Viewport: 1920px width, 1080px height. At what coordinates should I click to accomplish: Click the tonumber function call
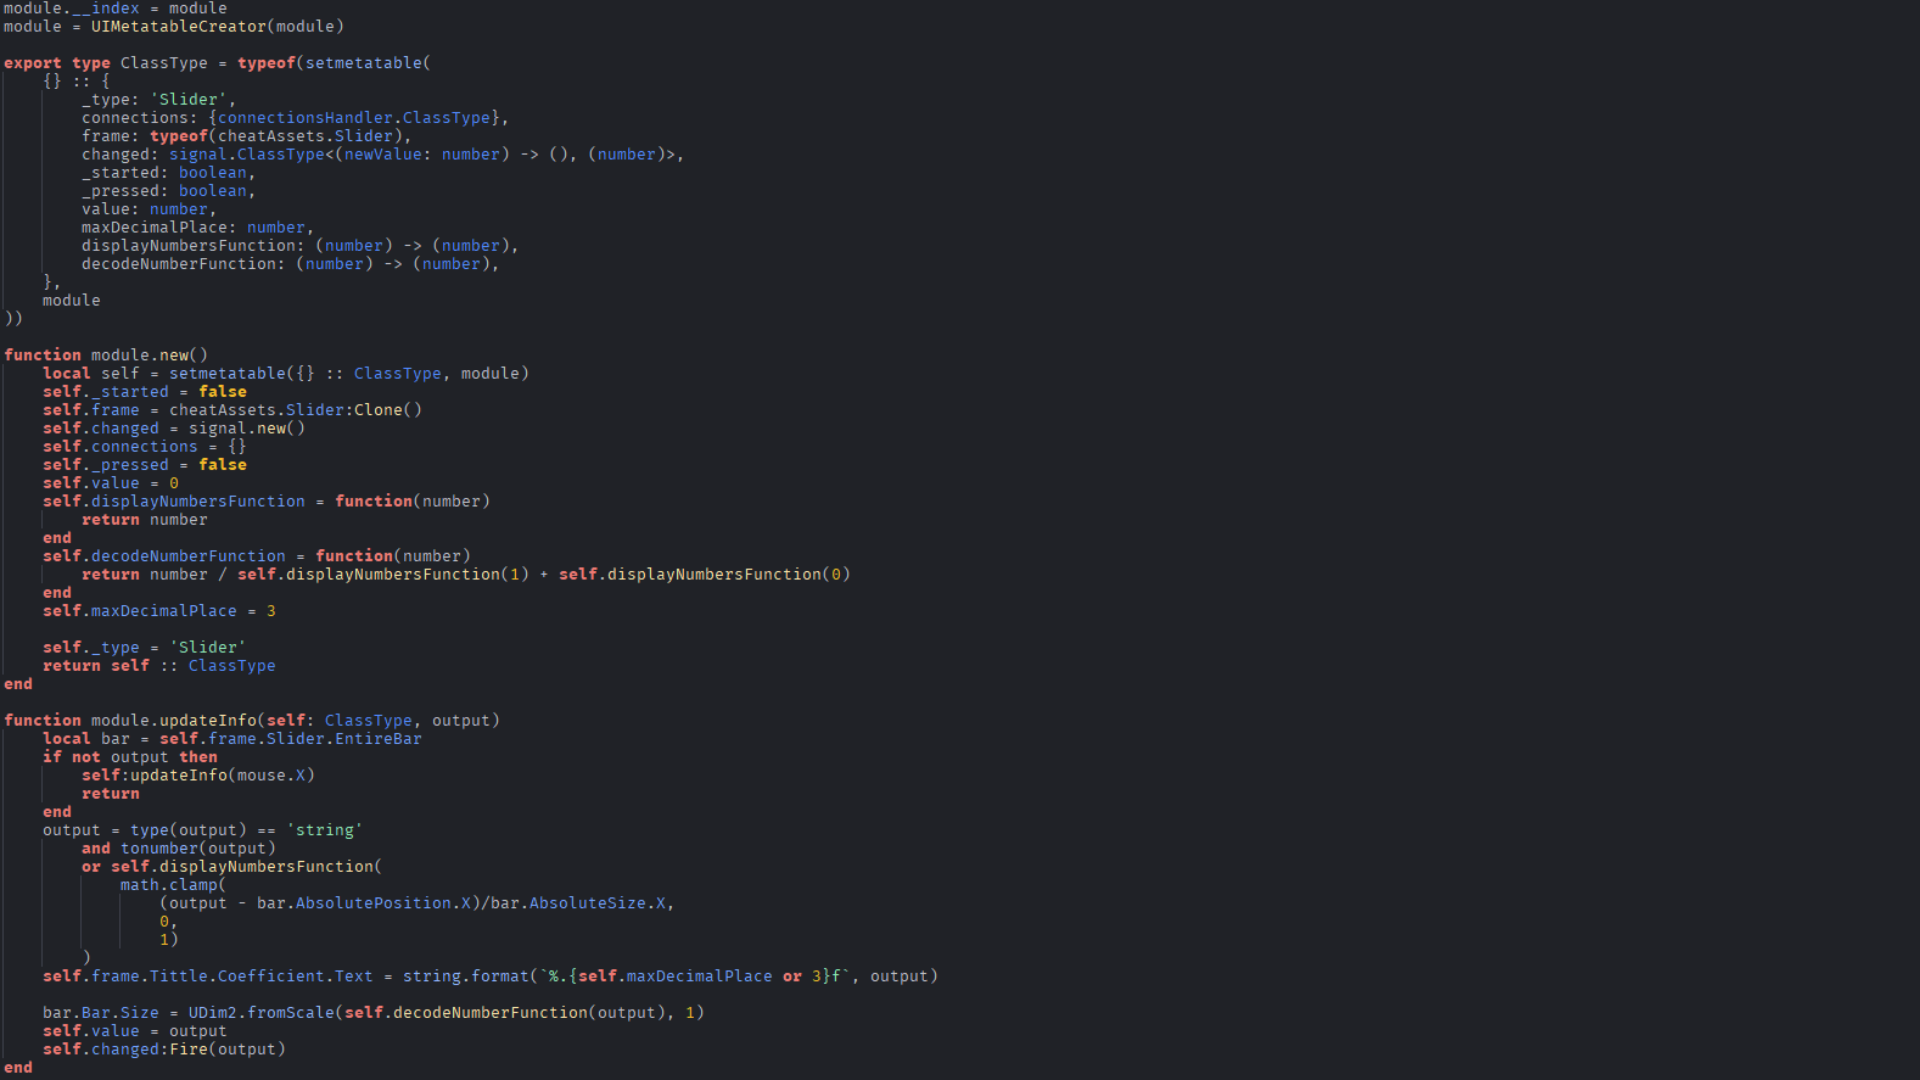pos(160,849)
